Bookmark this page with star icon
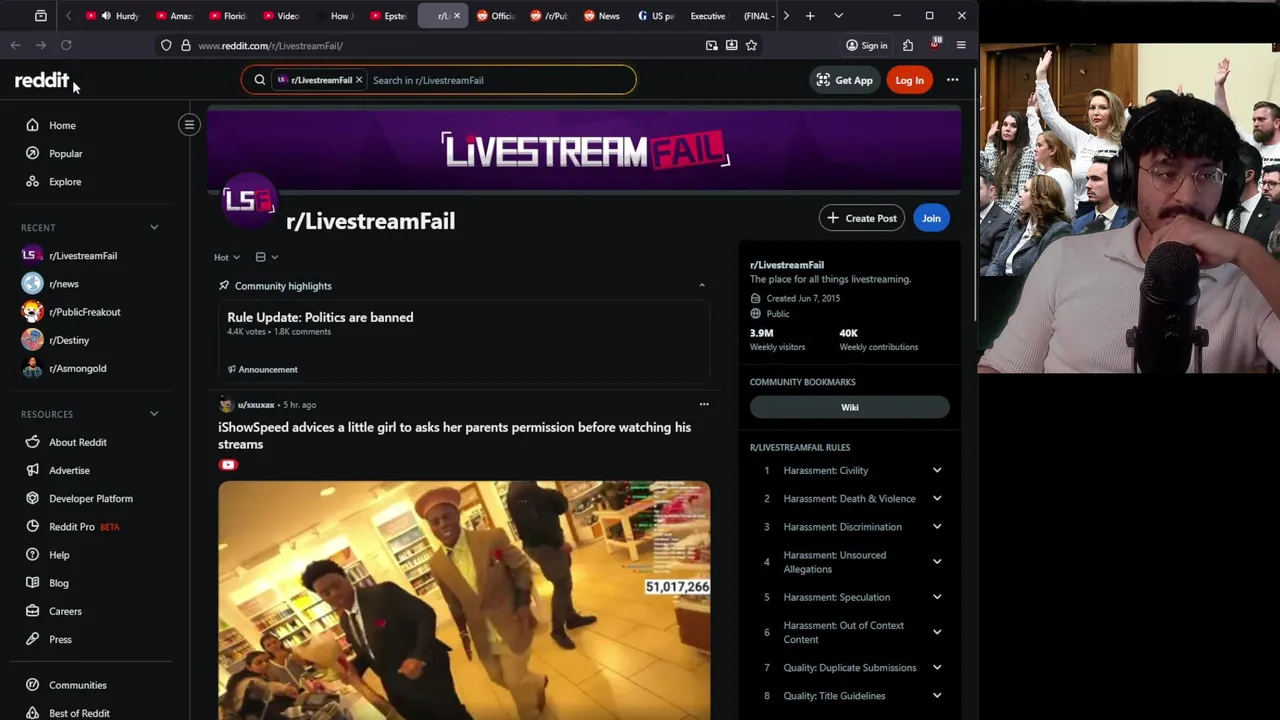This screenshot has height=720, width=1280. [751, 45]
